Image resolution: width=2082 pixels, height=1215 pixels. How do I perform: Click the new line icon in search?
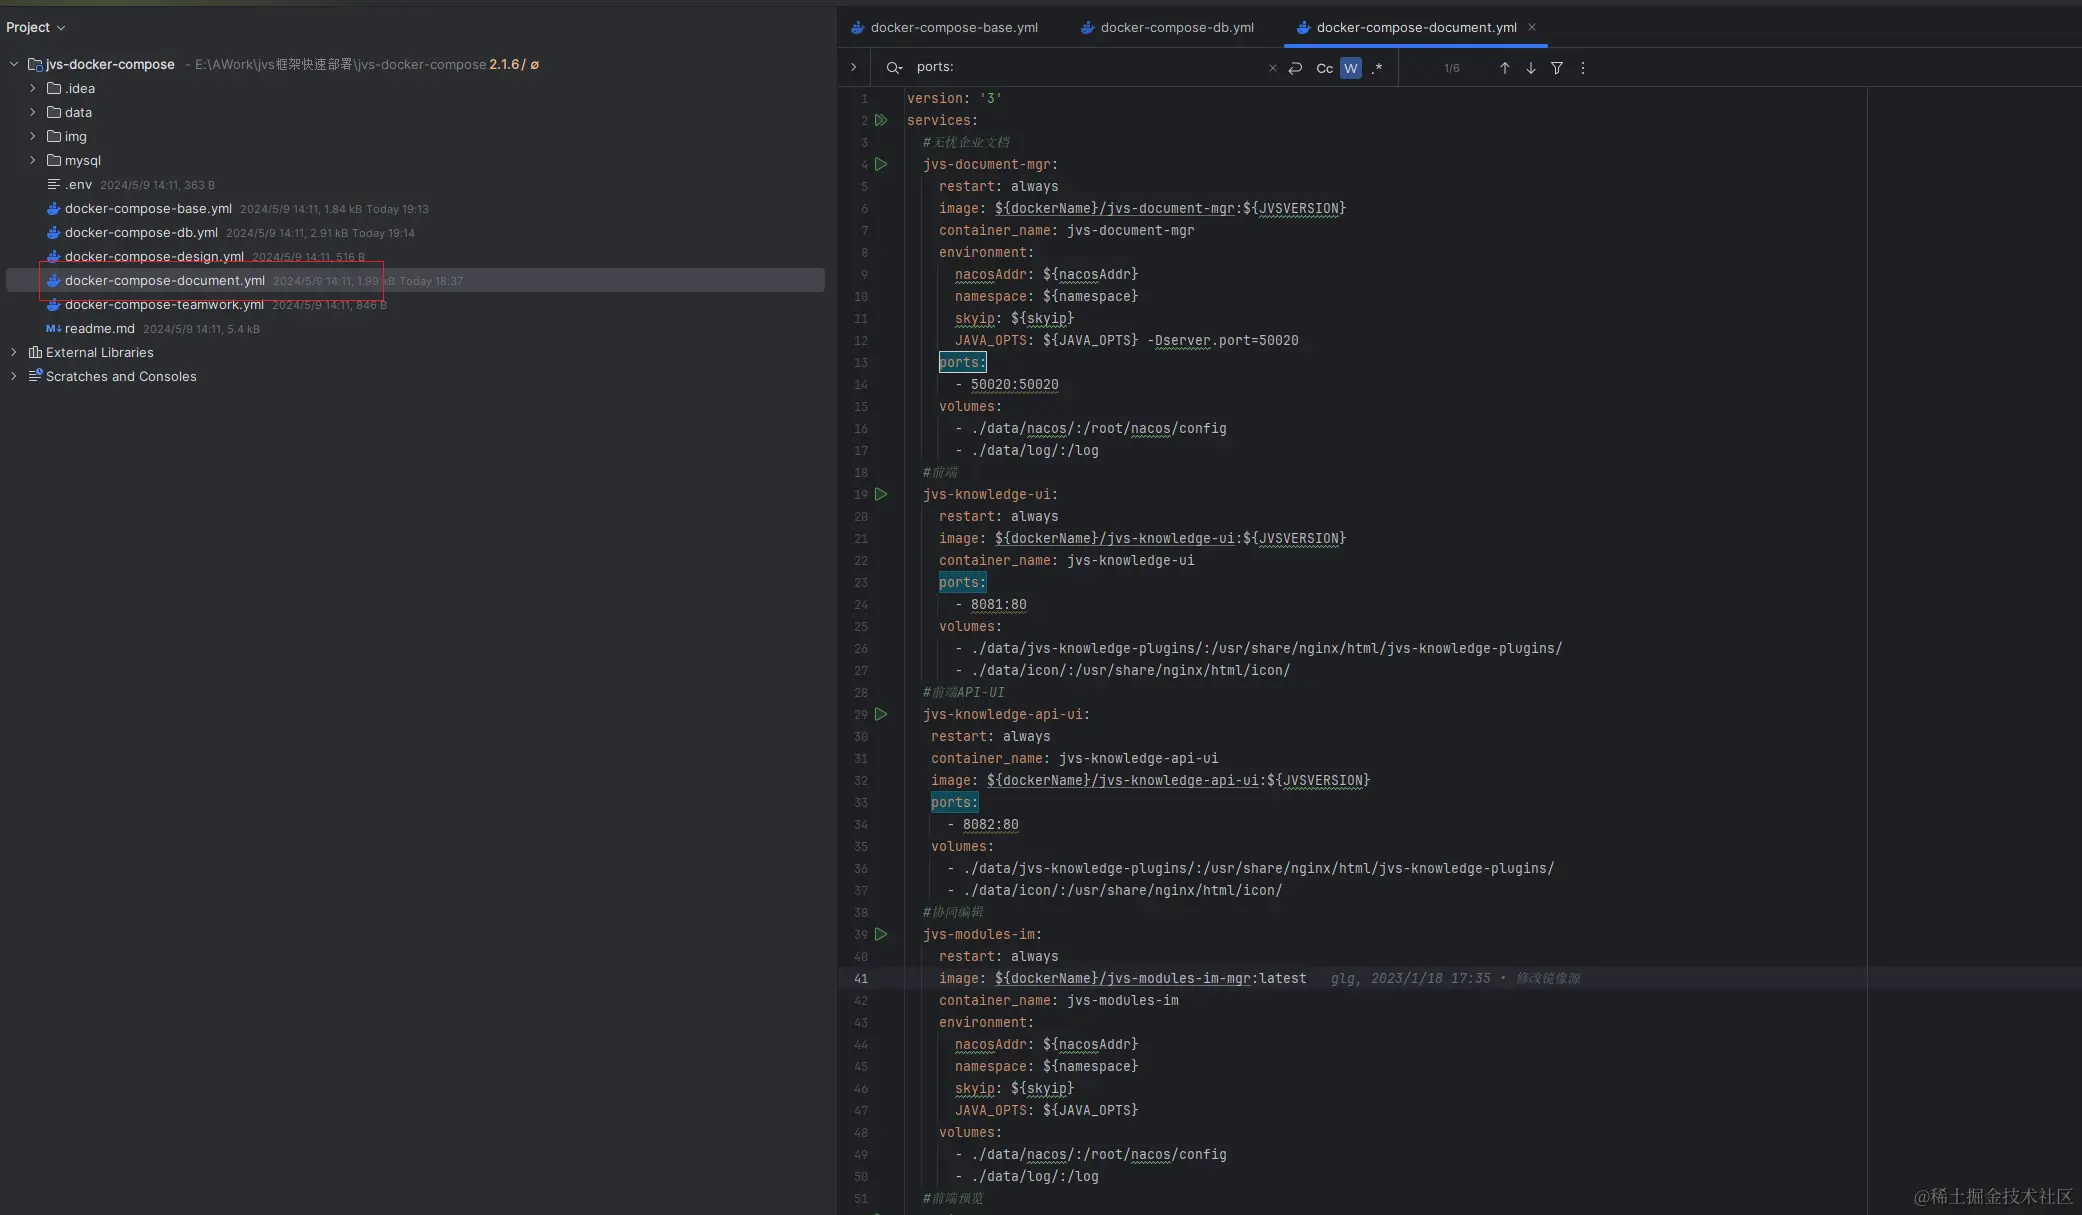coord(1295,68)
